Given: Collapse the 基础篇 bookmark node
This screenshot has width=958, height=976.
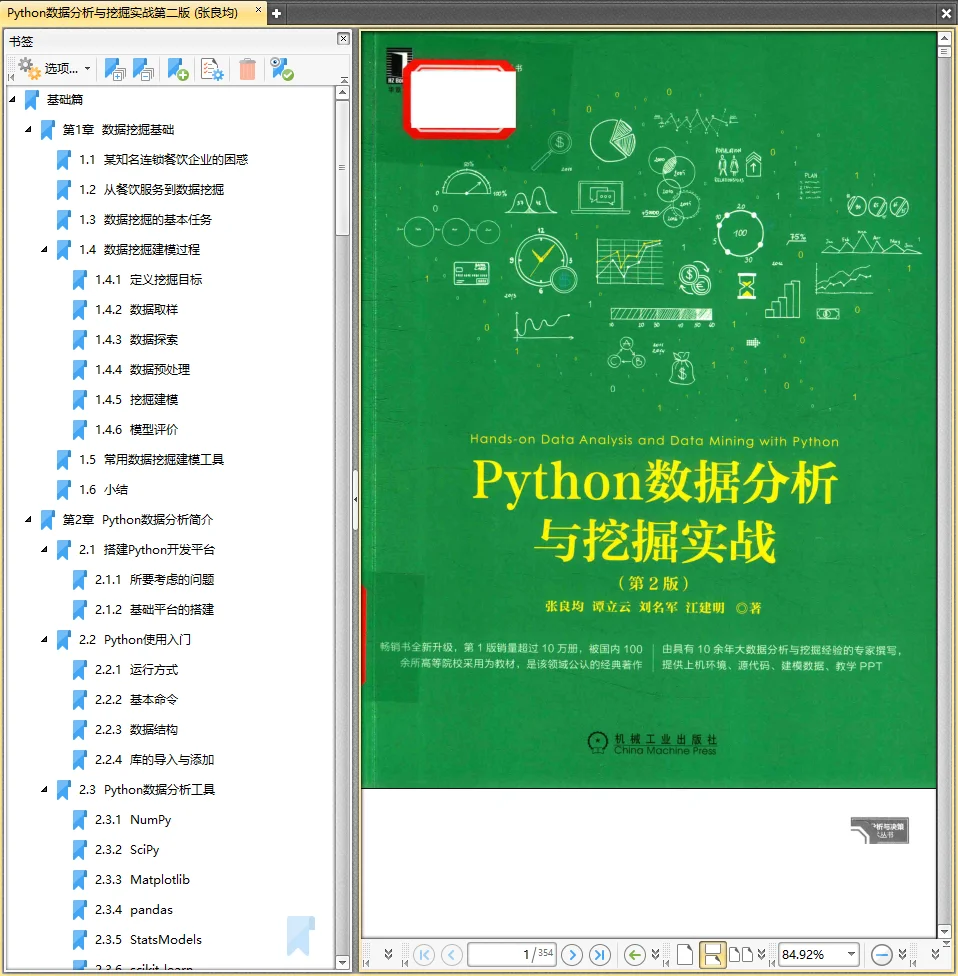Looking at the screenshot, I should tap(12, 100).
